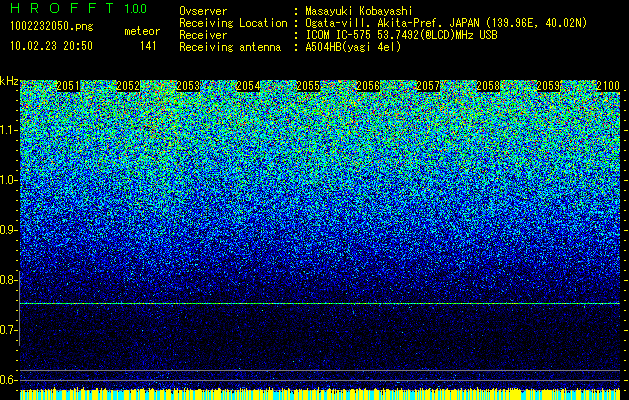Click the meteor label
The width and height of the screenshot is (629, 400).
142,31
